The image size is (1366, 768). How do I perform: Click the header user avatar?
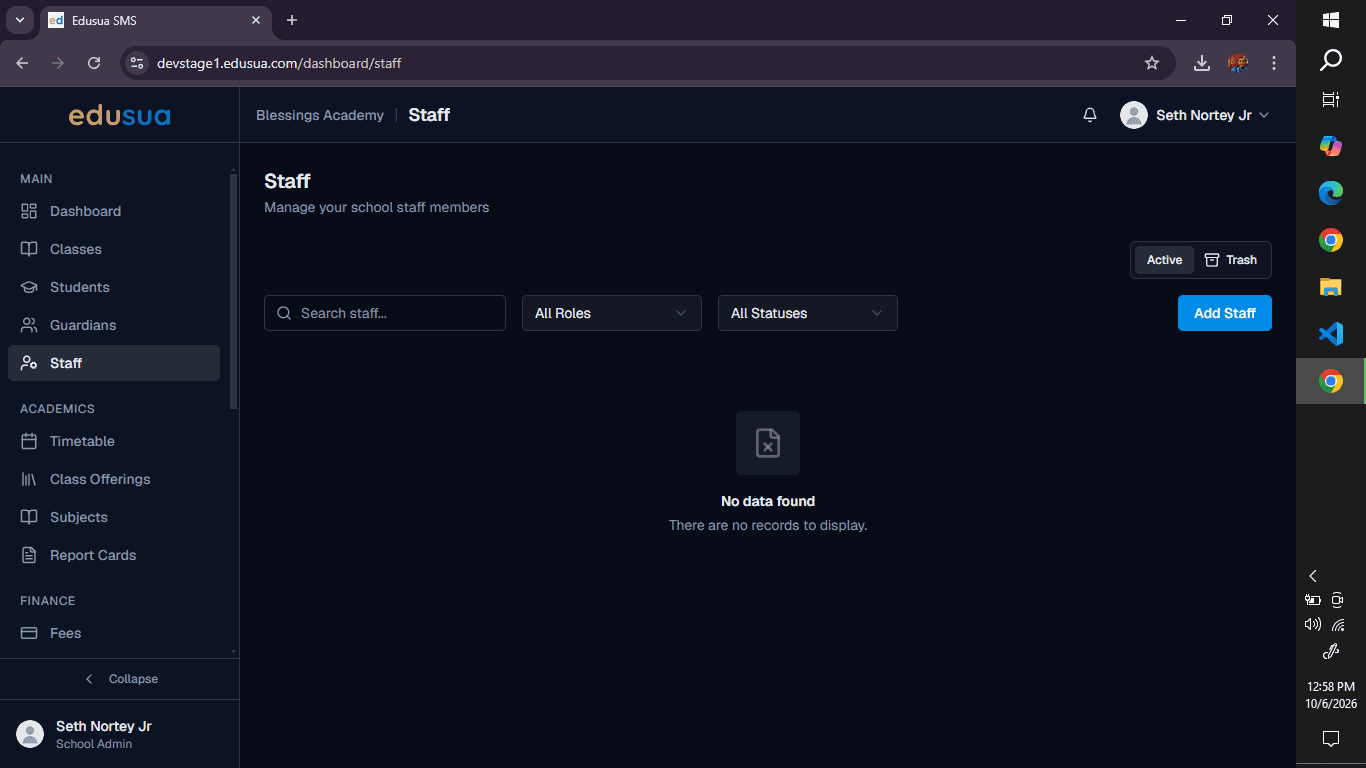pos(1134,115)
